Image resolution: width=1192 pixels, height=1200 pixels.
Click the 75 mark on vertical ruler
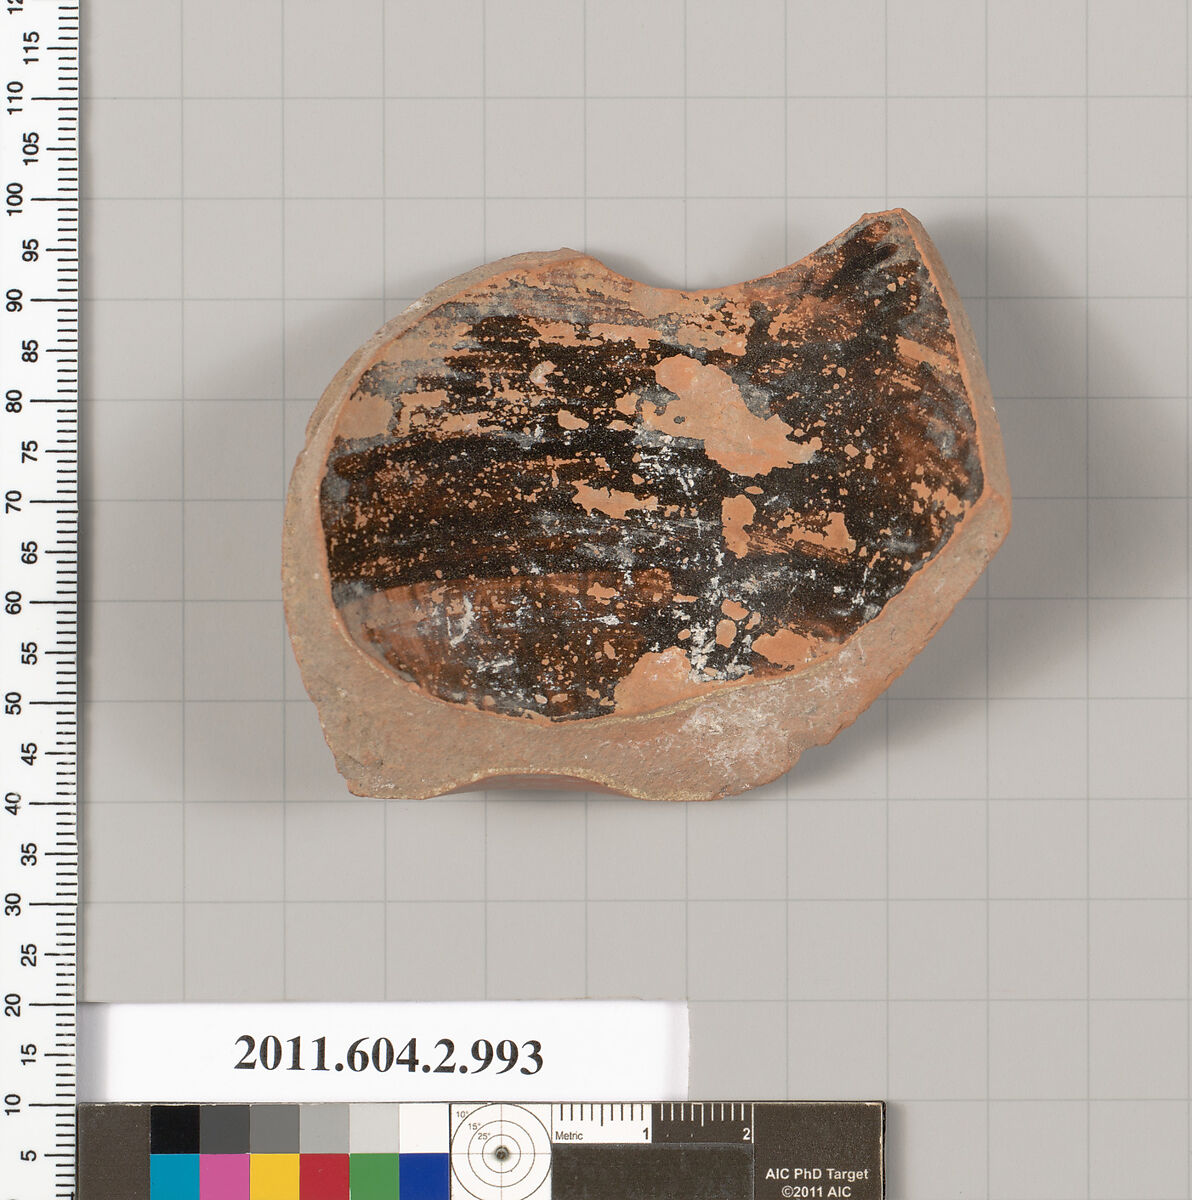click(14, 451)
